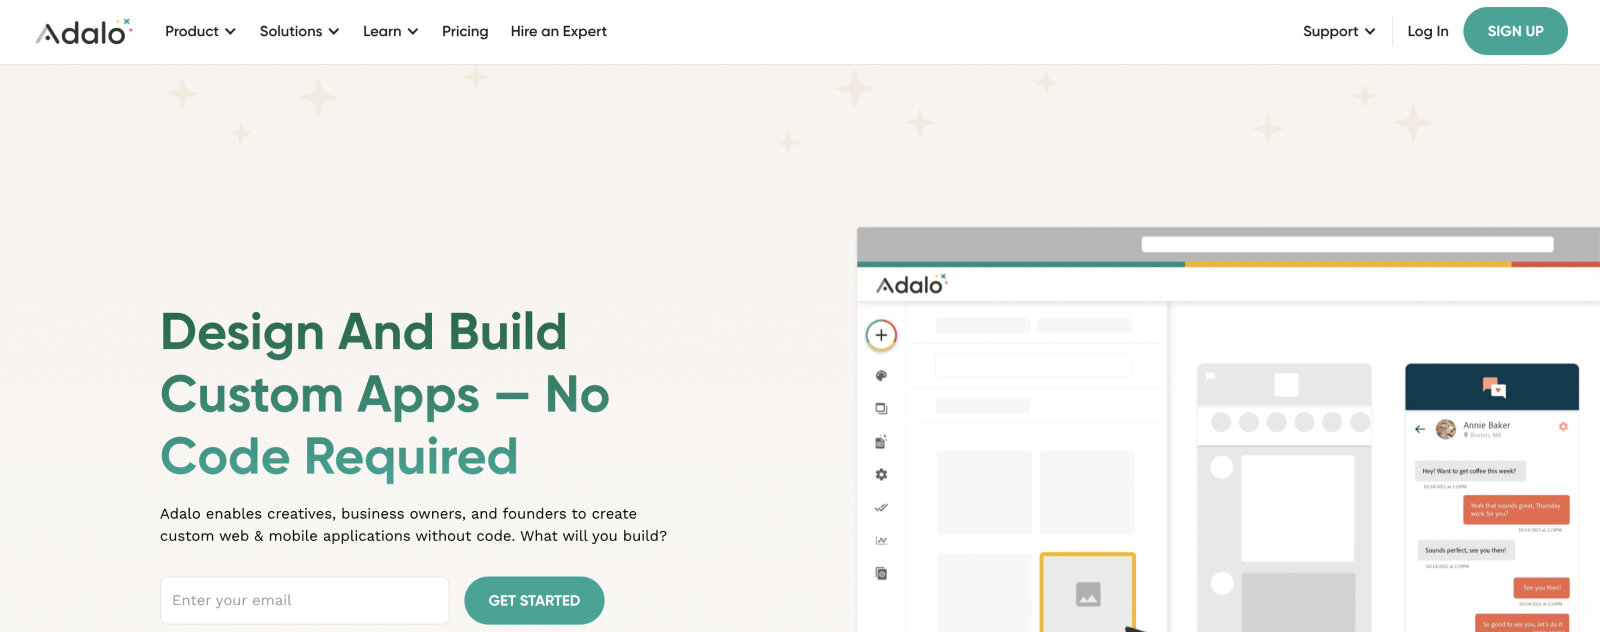
Task: Click the publish checkmark icon in mockup sidebar
Action: 881,508
